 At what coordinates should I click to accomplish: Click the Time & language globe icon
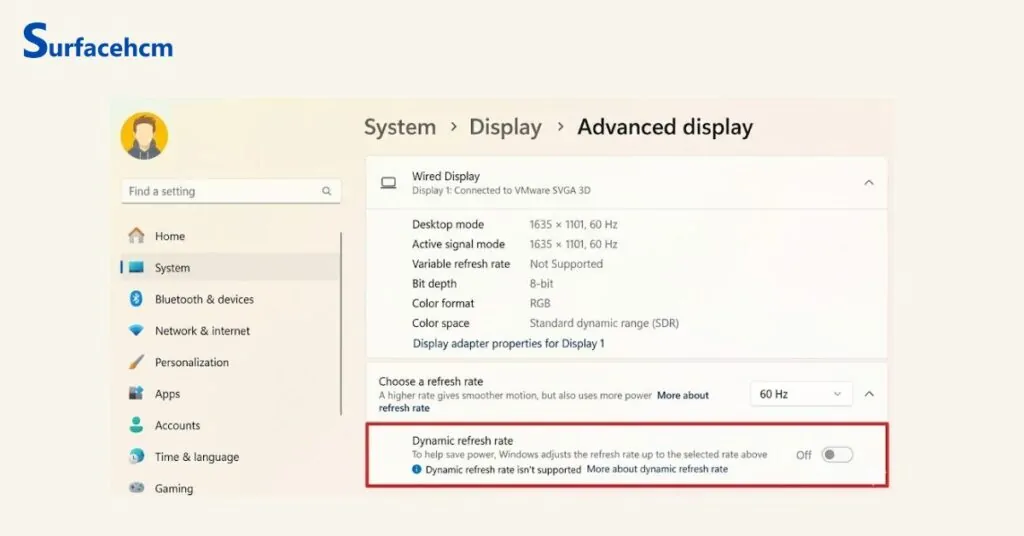[136, 456]
